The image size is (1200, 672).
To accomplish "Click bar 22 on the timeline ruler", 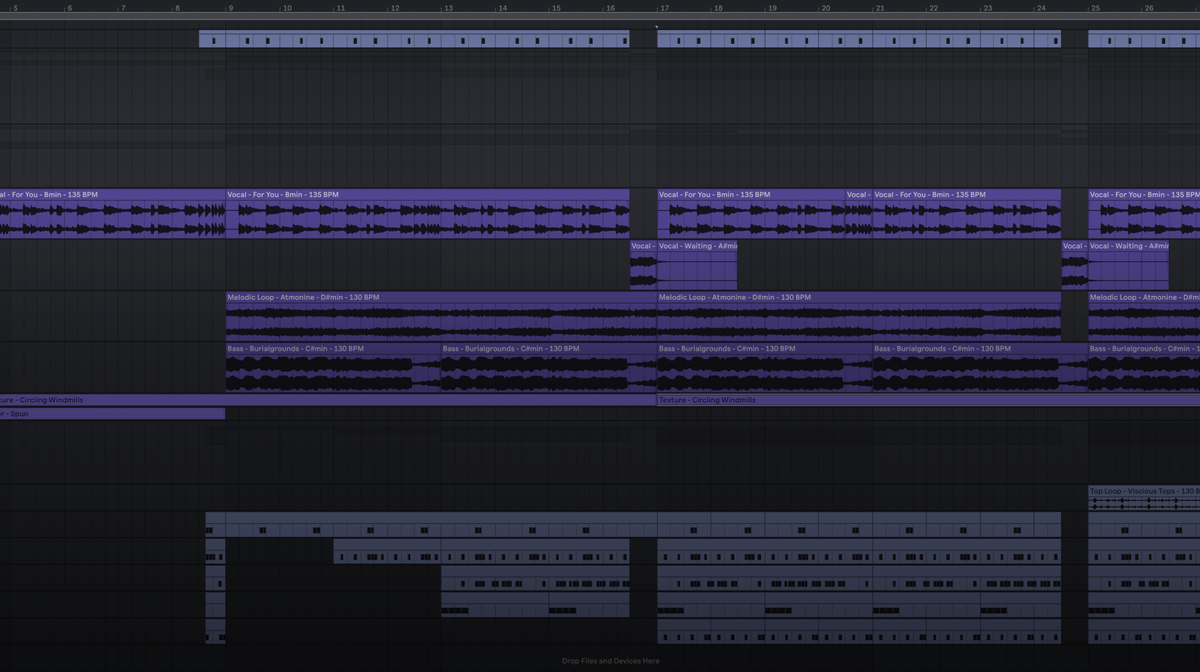I will [934, 8].
